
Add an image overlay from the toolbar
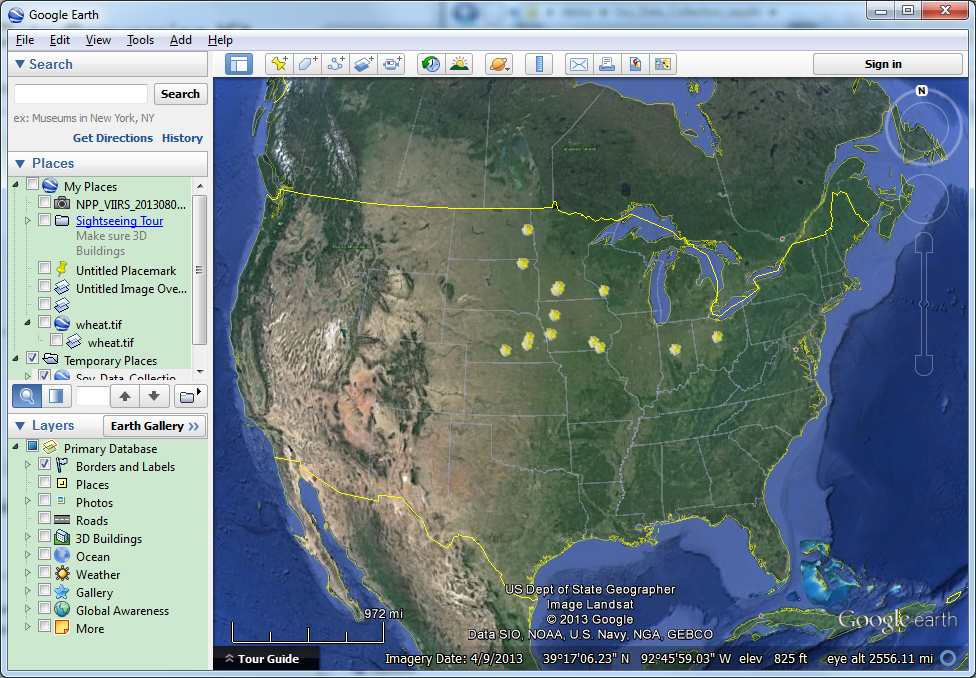pos(364,64)
